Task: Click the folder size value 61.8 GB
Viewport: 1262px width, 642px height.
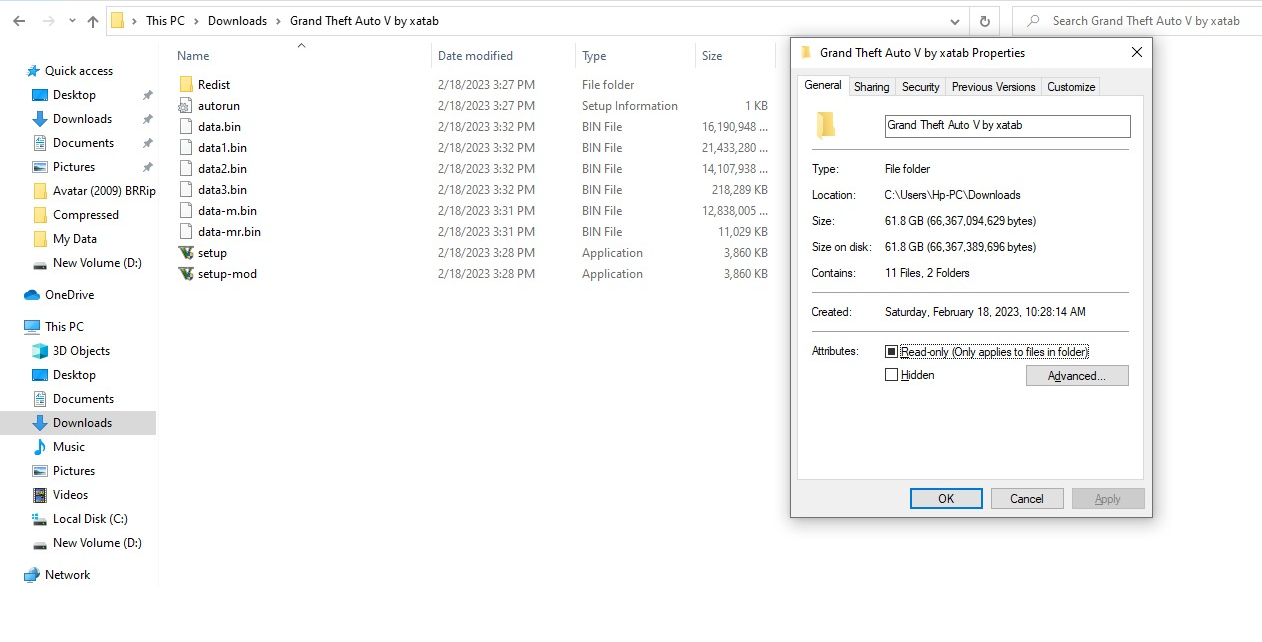Action: pyautogui.click(x=960, y=221)
